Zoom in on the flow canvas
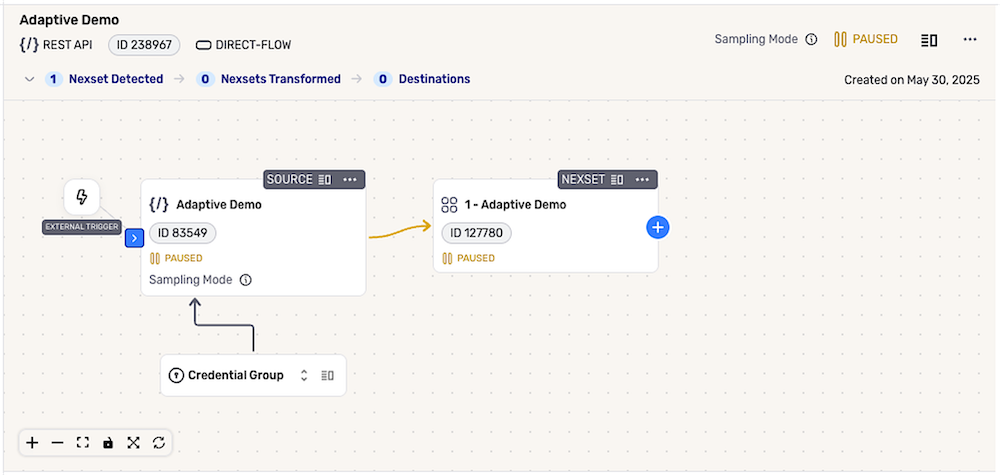The height and width of the screenshot is (475, 1000). [x=32, y=442]
